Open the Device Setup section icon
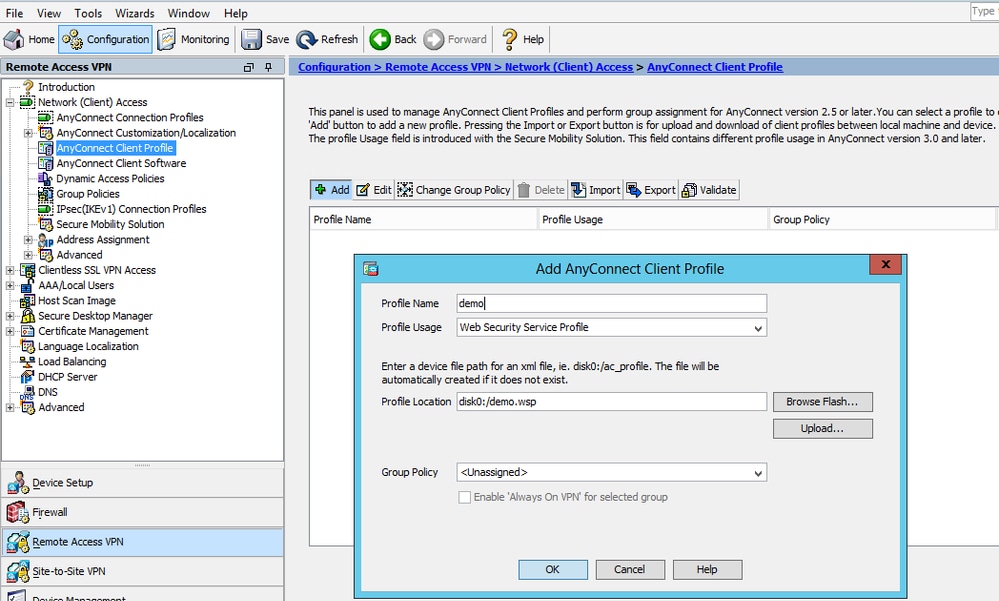Viewport: 999px width, 601px height. click(x=18, y=483)
